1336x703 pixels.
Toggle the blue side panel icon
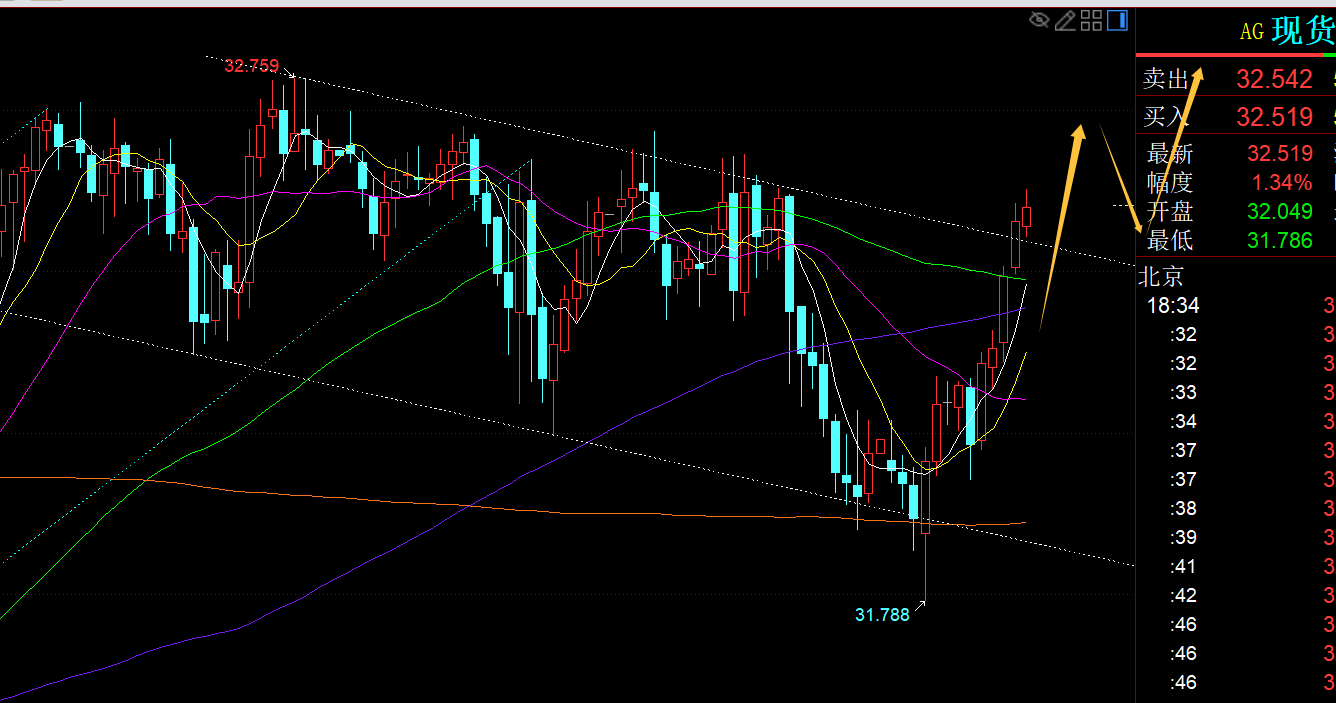tap(1118, 19)
